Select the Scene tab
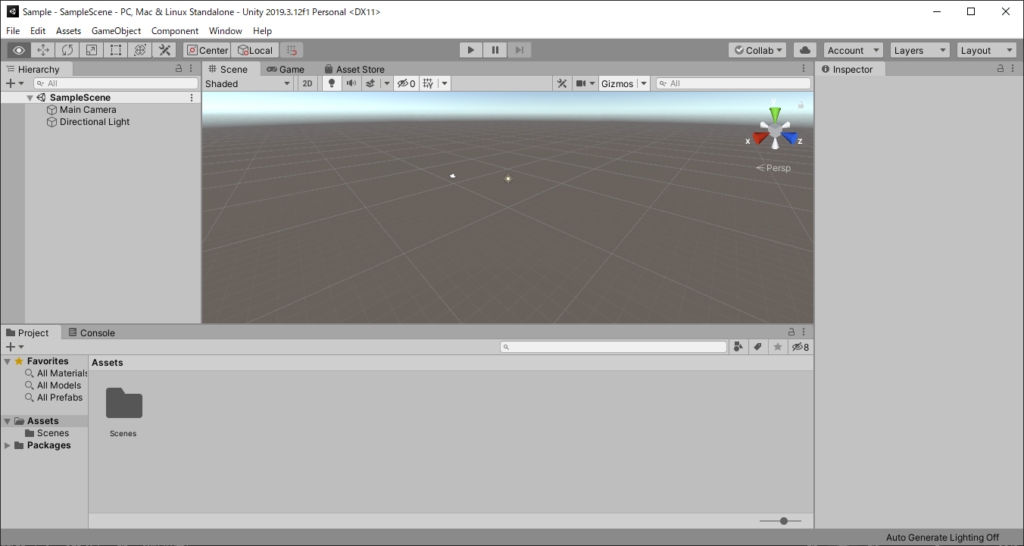 pos(228,69)
